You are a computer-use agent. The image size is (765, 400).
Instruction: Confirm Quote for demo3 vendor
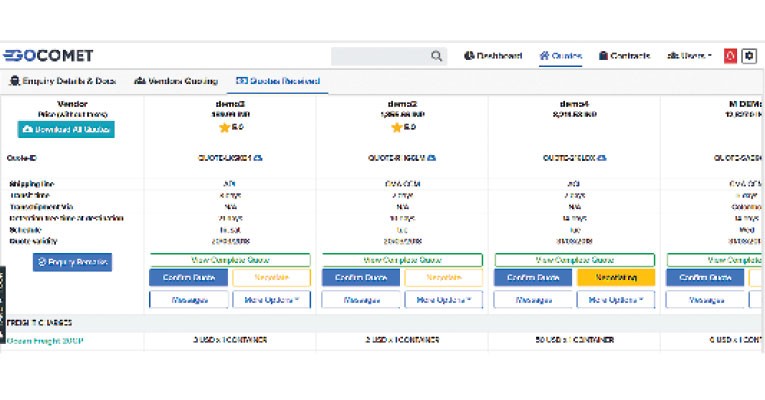[x=189, y=278]
